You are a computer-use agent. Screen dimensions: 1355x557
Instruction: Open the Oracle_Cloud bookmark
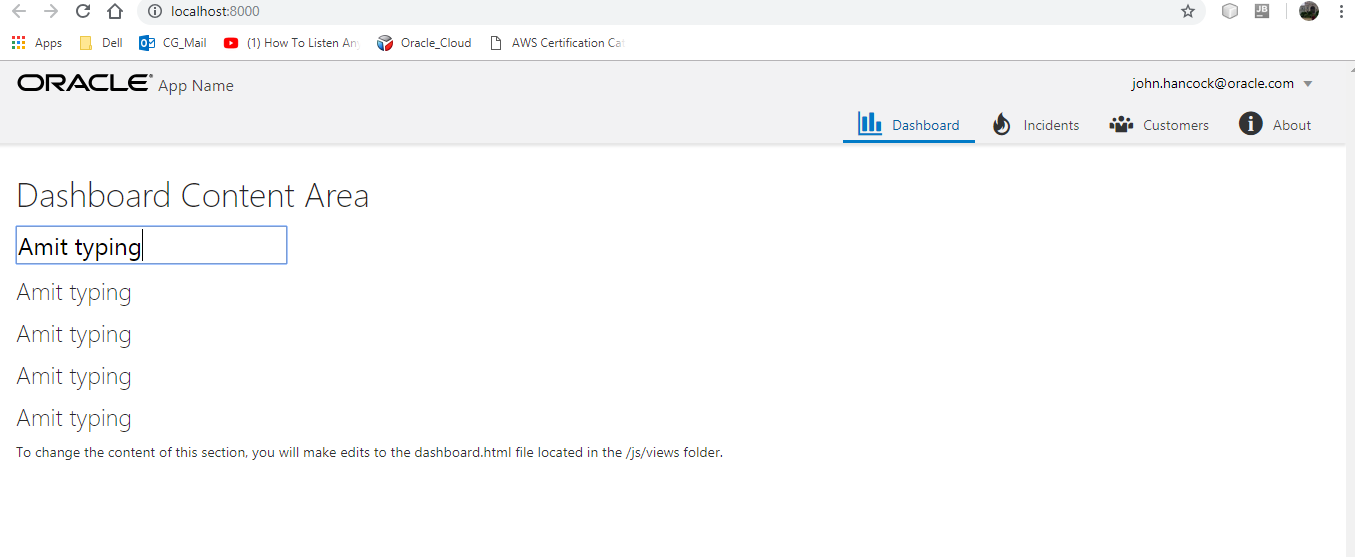(424, 43)
